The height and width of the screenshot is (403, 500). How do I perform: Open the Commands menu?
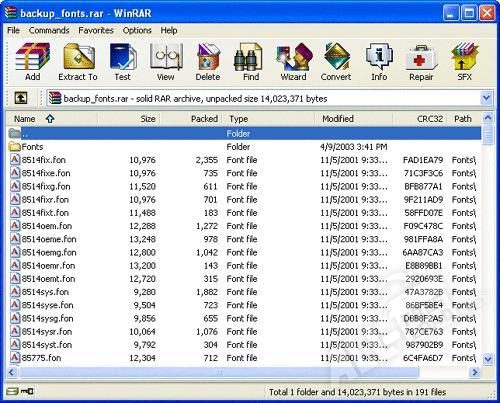pyautogui.click(x=49, y=30)
